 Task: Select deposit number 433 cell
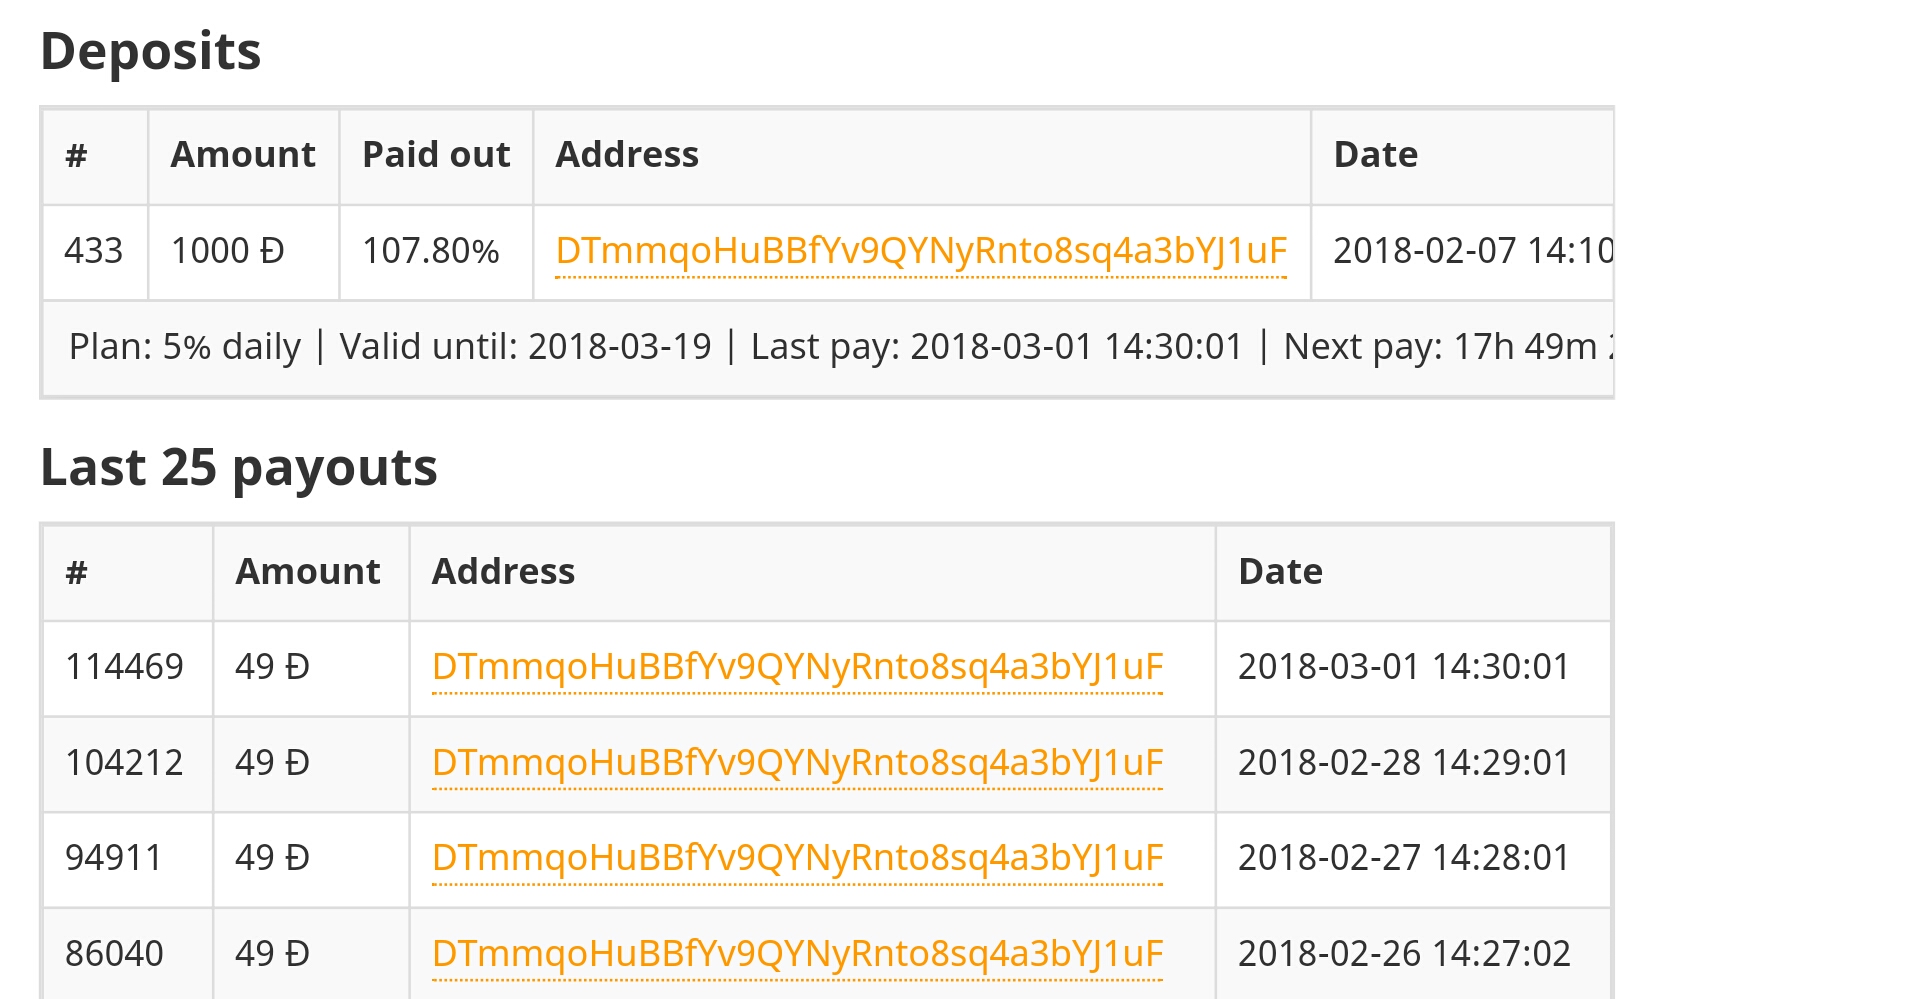click(95, 251)
